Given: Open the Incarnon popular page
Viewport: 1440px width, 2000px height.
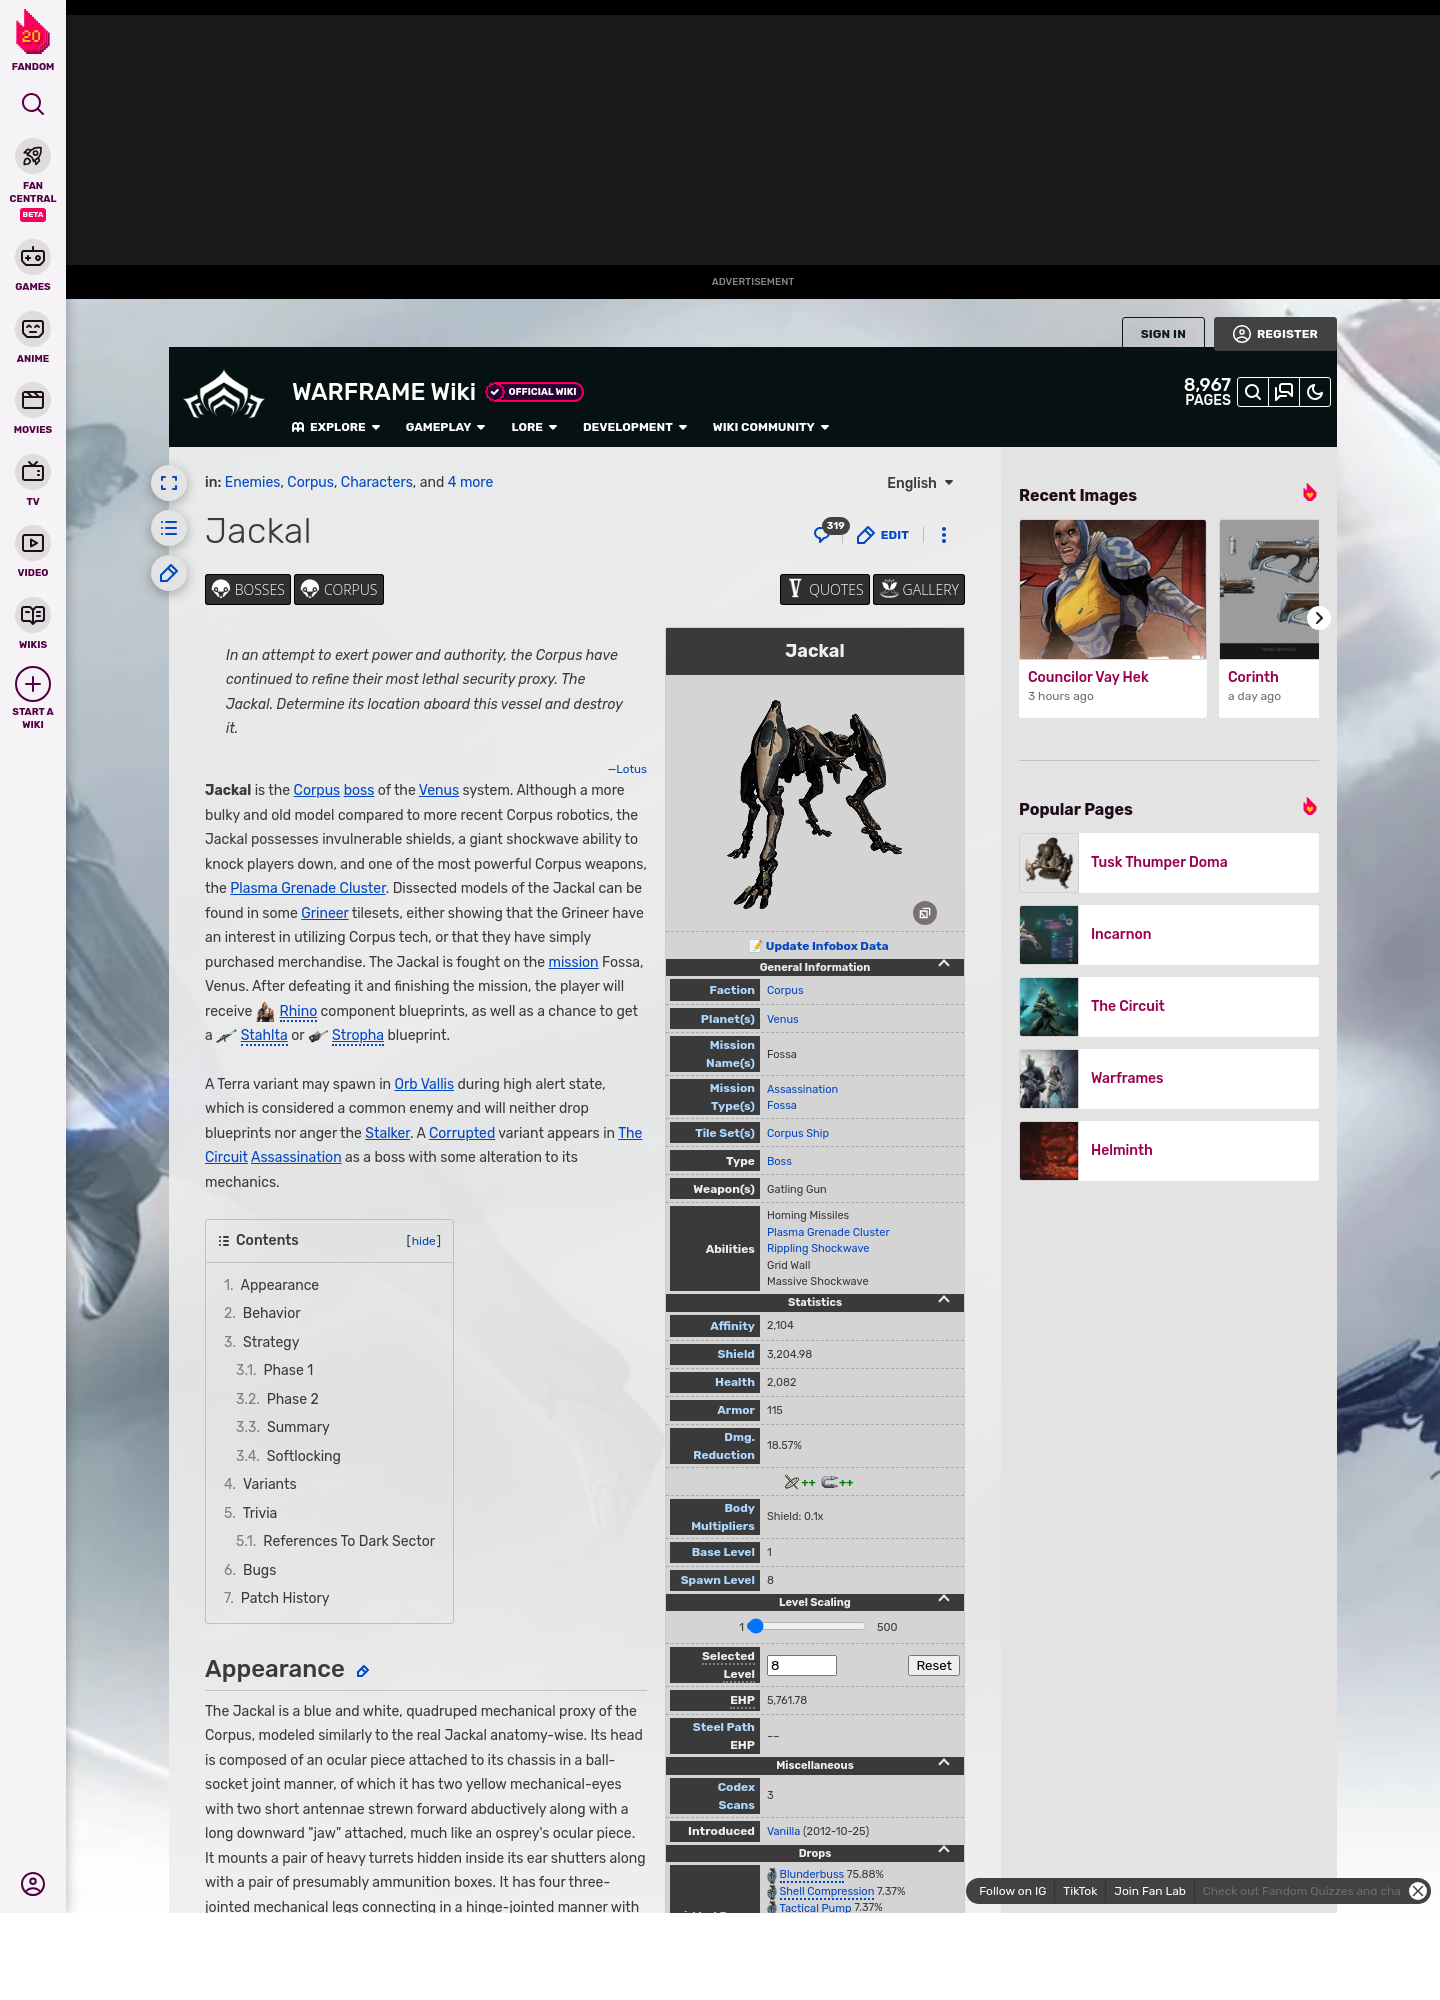Looking at the screenshot, I should pyautogui.click(x=1169, y=935).
